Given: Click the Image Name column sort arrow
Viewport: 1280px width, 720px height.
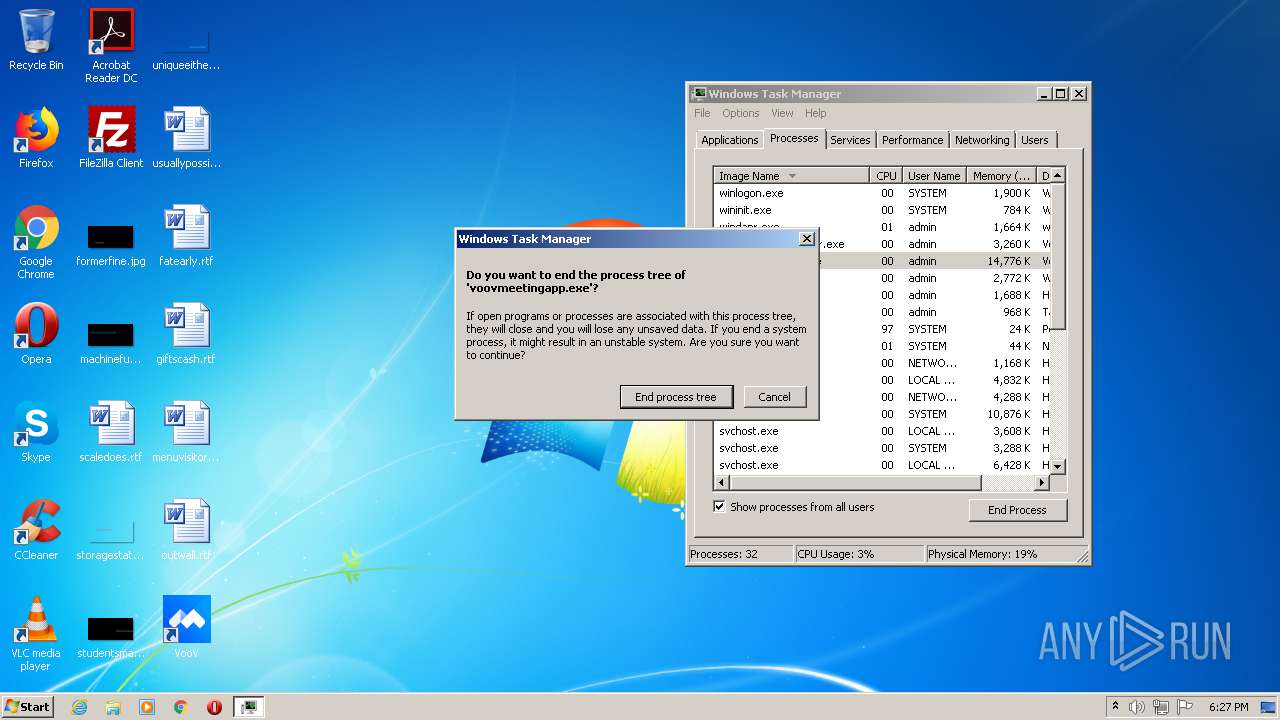Looking at the screenshot, I should click(792, 176).
